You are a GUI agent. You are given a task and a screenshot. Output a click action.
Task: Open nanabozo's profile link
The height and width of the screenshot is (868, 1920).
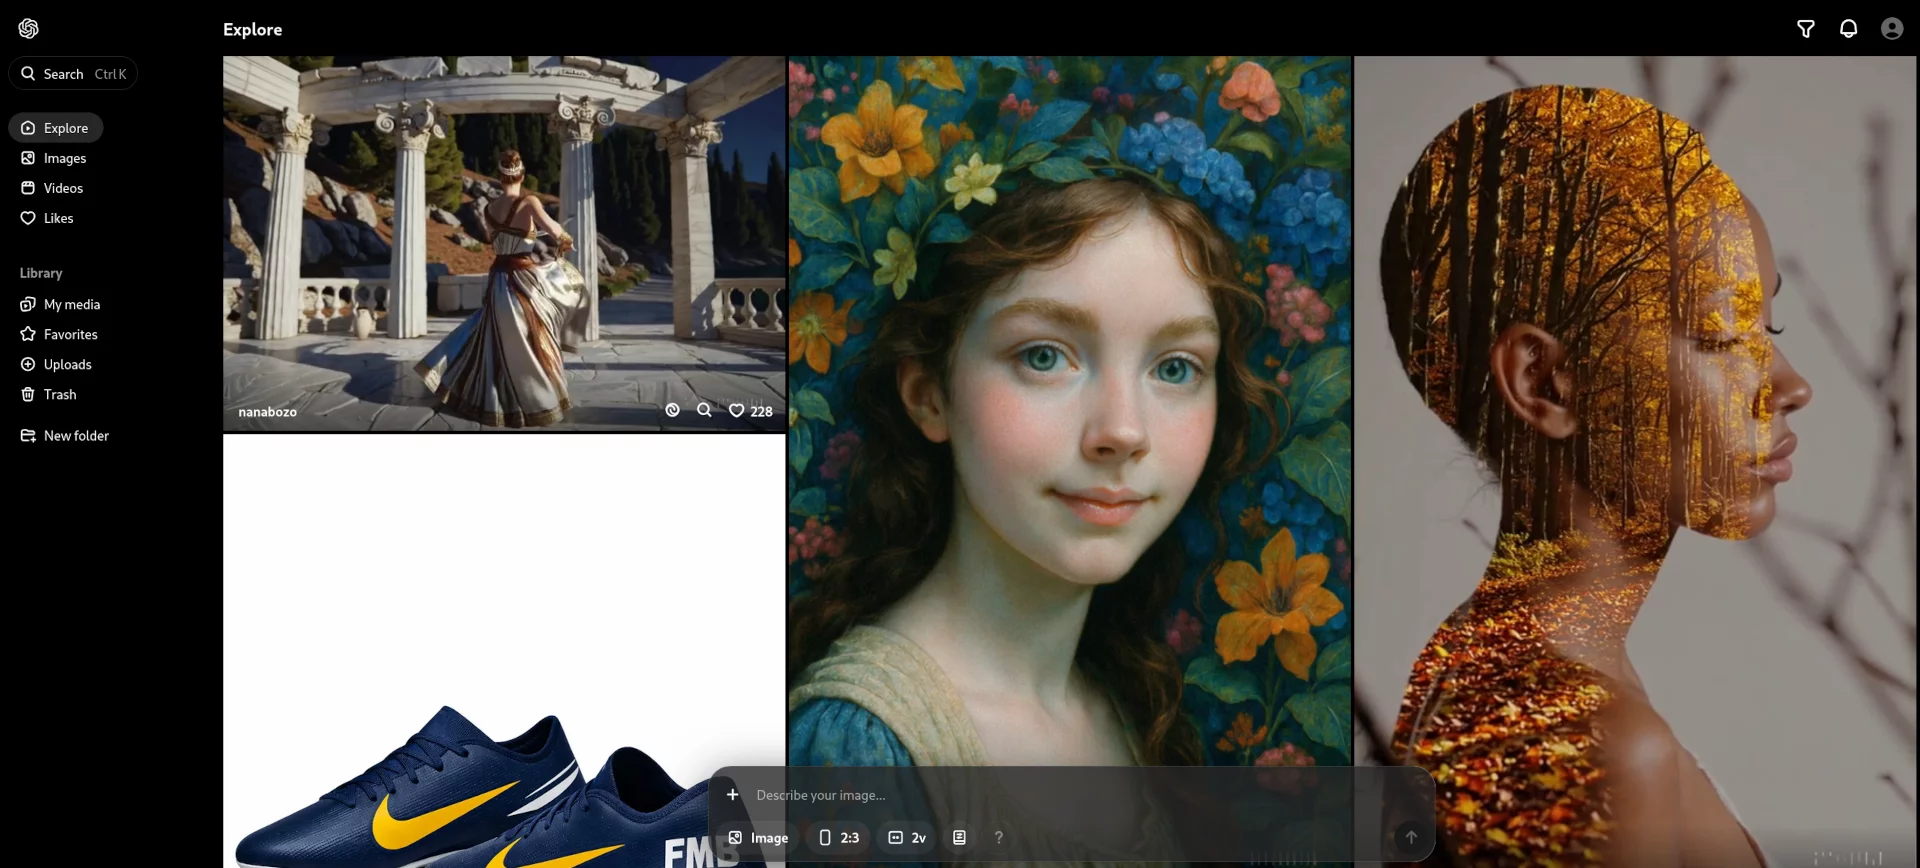pyautogui.click(x=267, y=412)
